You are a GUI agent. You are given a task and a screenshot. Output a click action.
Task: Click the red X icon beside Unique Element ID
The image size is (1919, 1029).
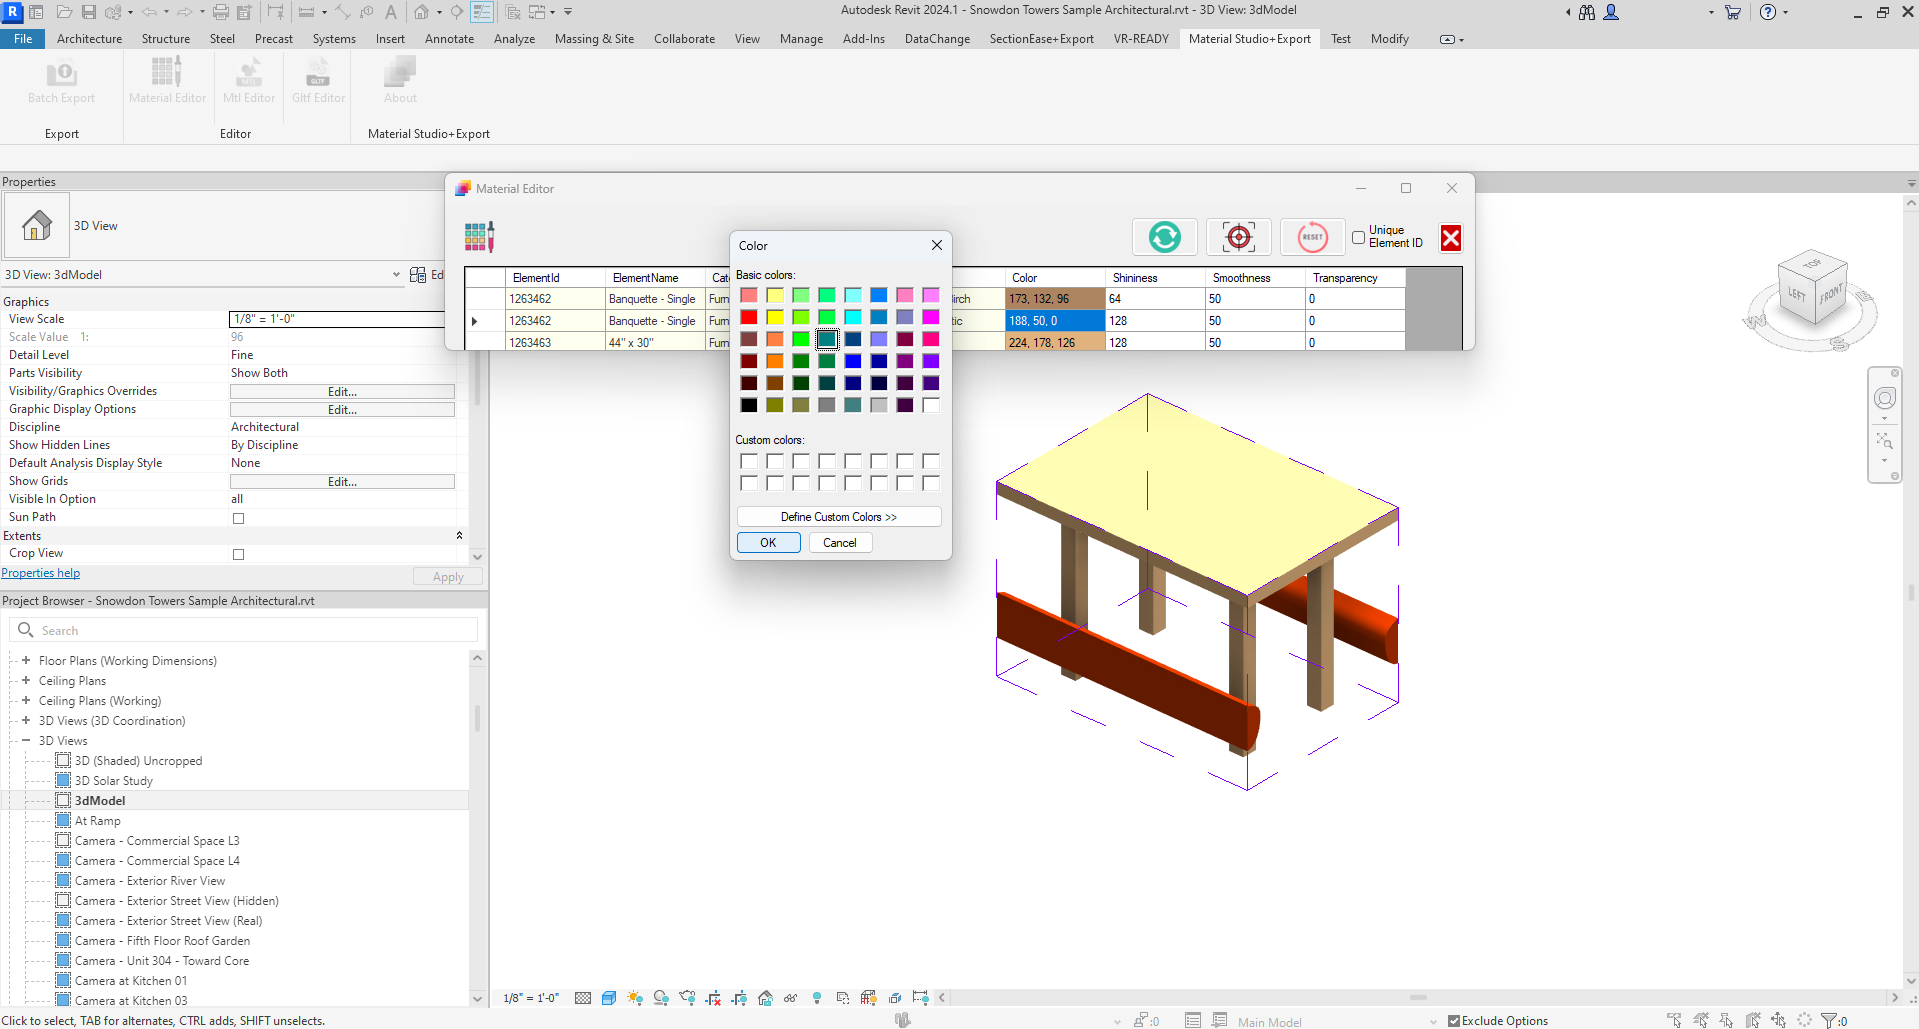(1451, 237)
